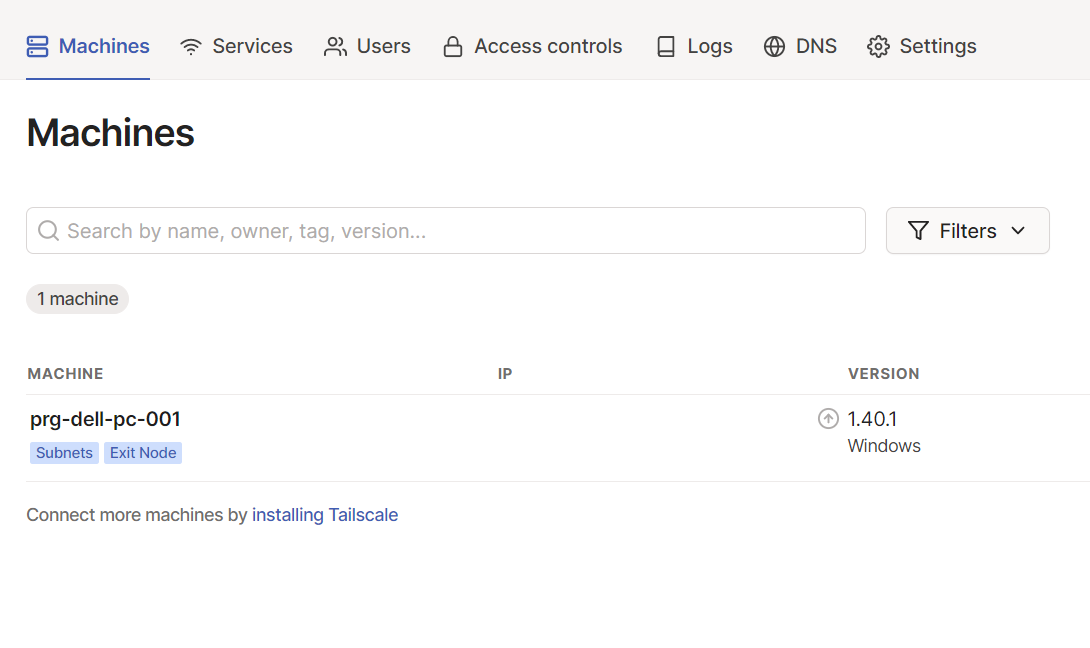
Task: Click the IP column header
Action: [x=505, y=374]
